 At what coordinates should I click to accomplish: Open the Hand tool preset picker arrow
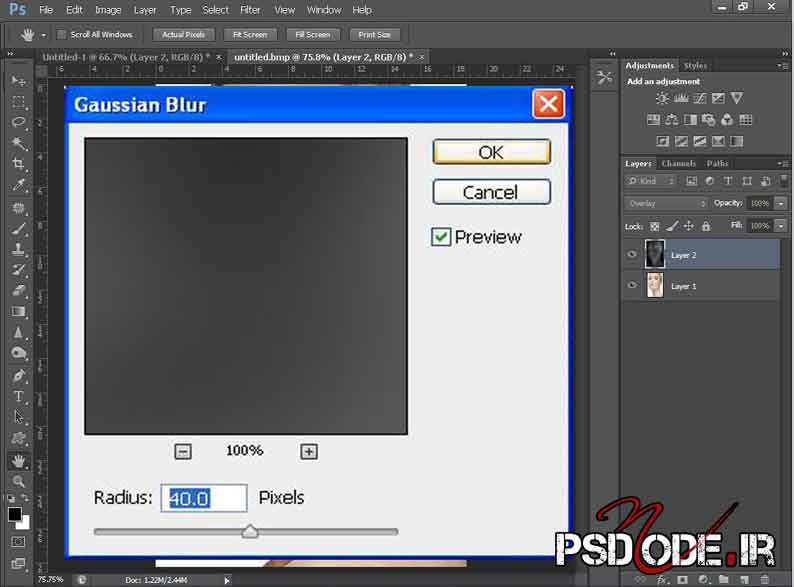pyautogui.click(x=44, y=35)
